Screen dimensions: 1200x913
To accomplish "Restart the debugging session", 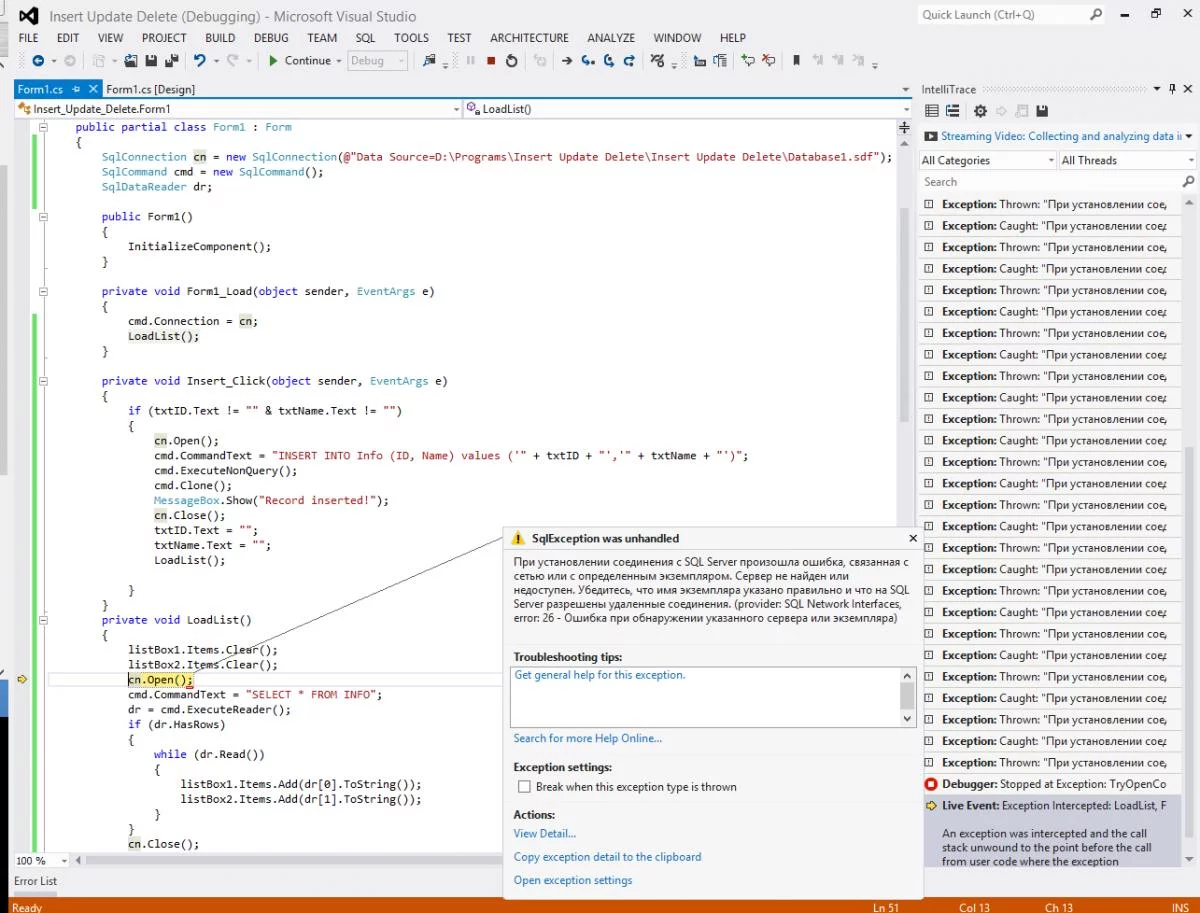I will point(512,61).
